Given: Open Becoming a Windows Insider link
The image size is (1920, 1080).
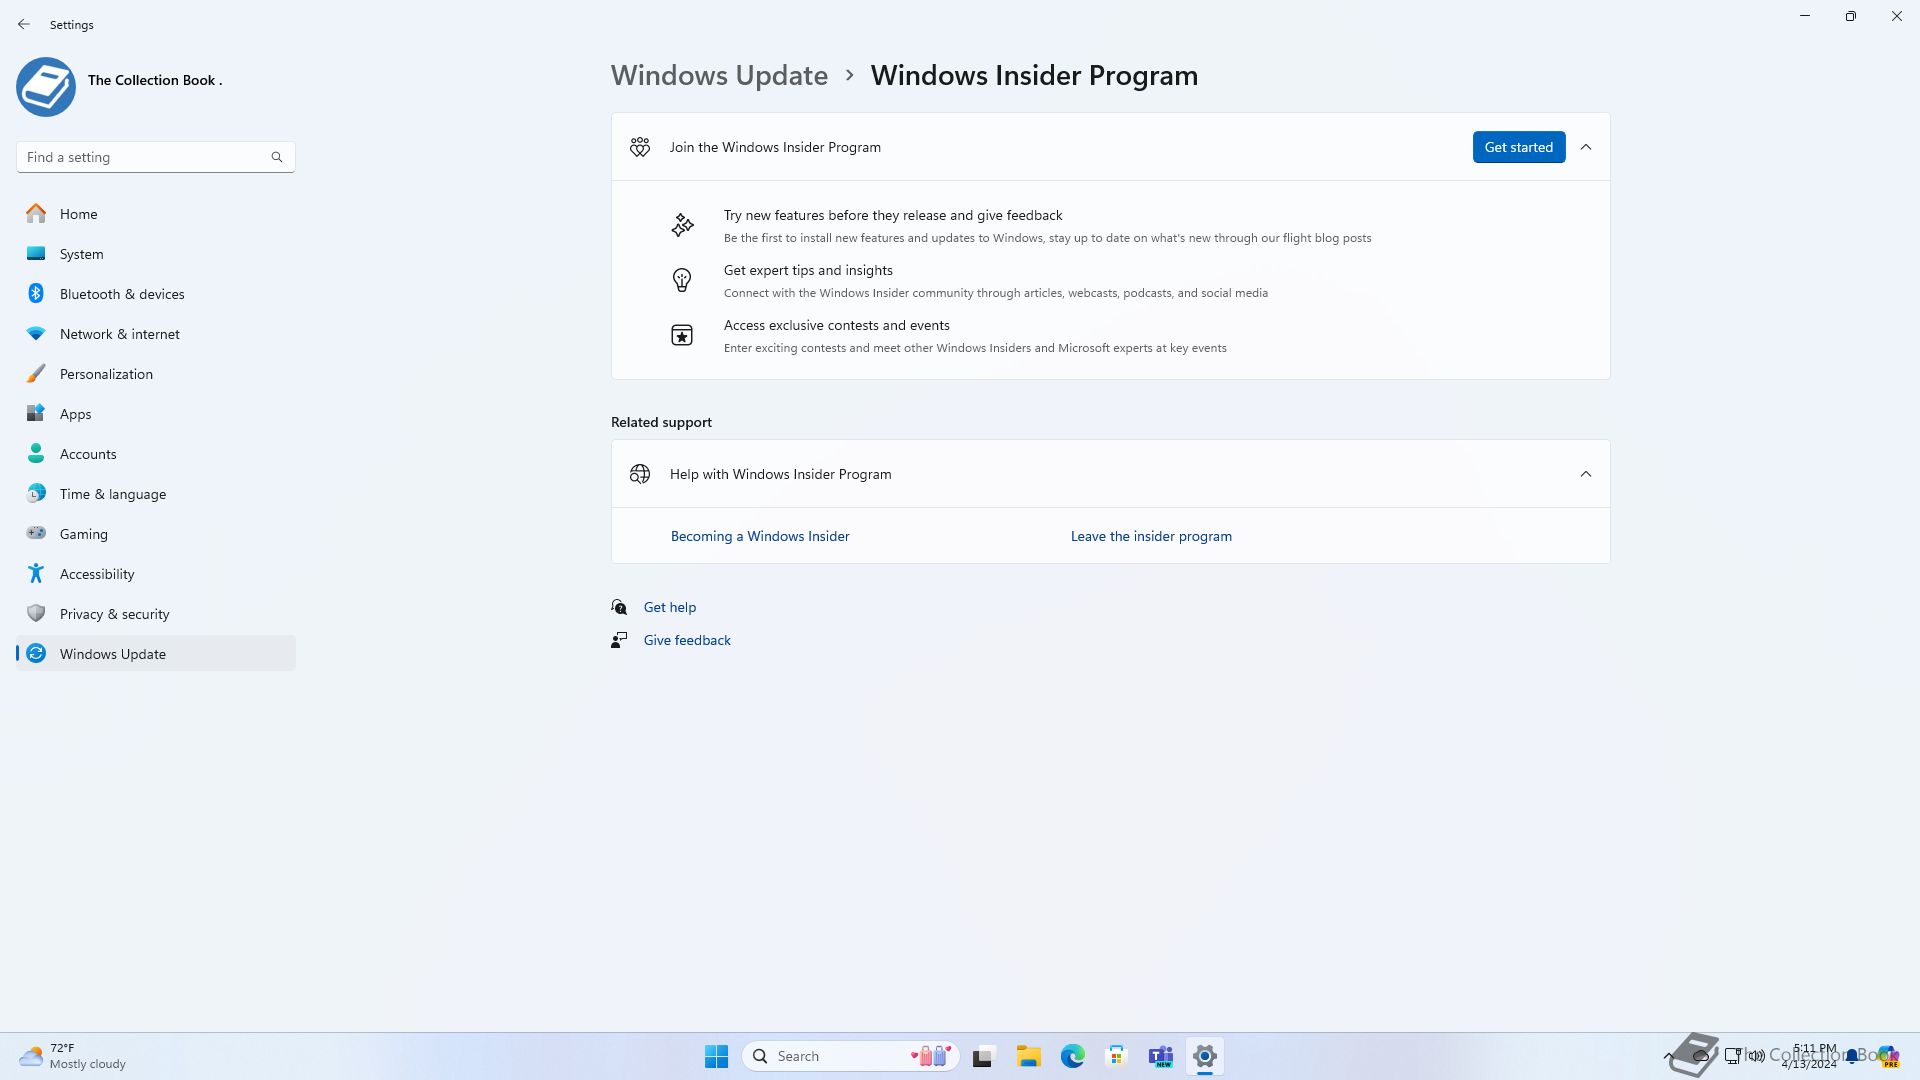Looking at the screenshot, I should 760,536.
